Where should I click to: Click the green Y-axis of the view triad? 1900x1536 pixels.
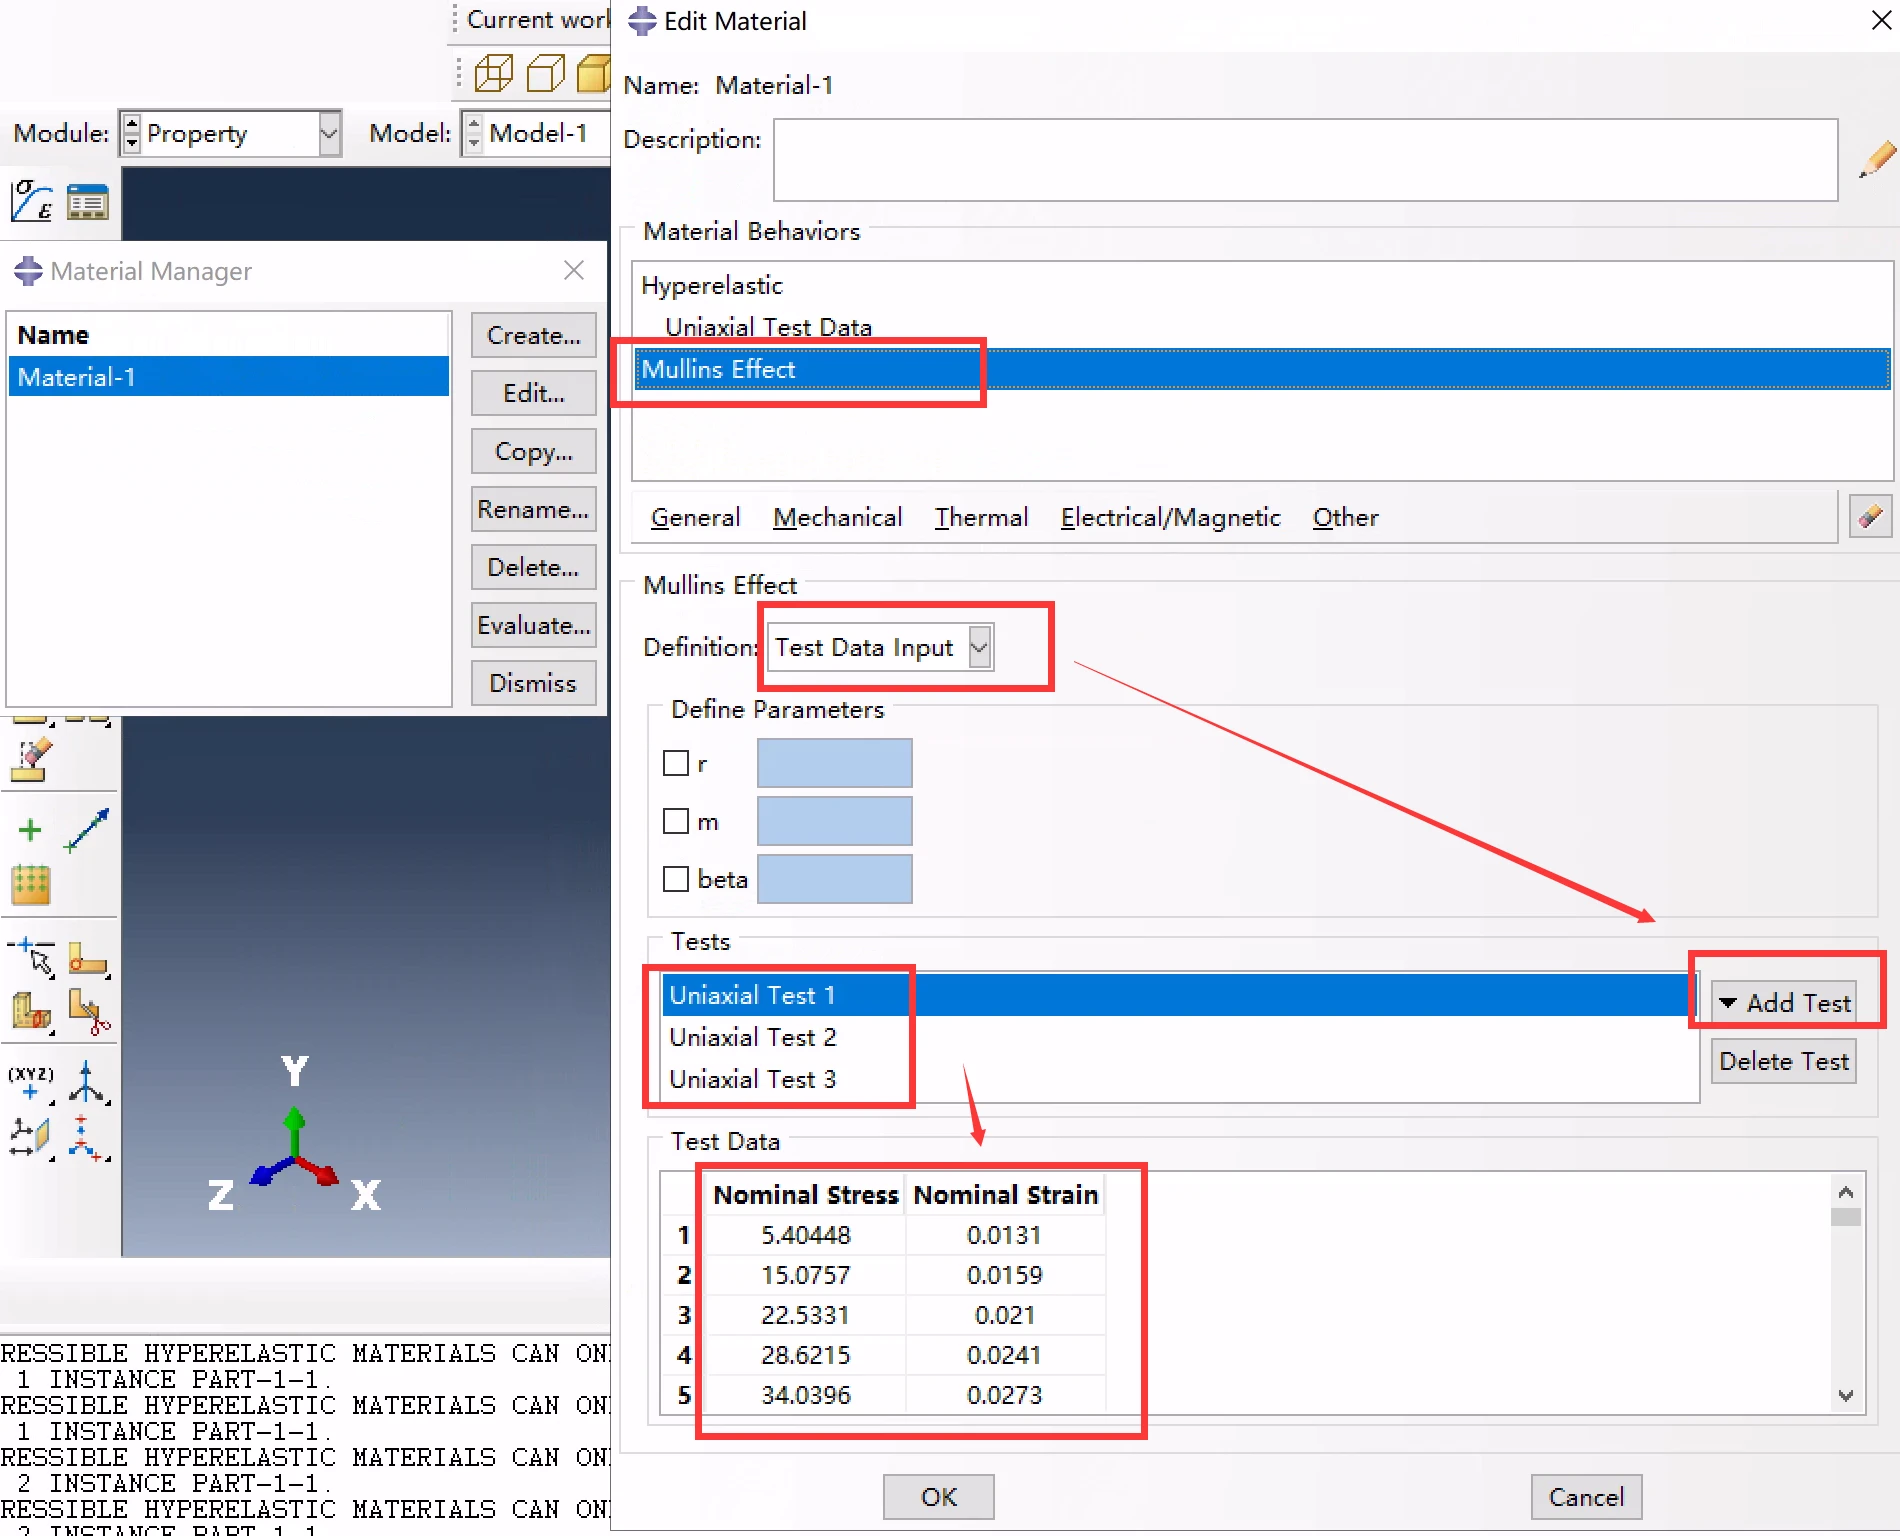click(x=294, y=1132)
